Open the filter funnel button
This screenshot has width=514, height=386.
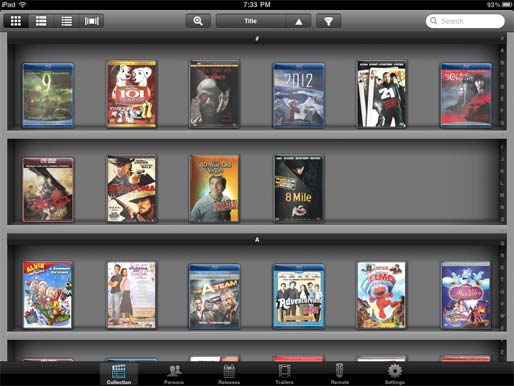[x=328, y=21]
